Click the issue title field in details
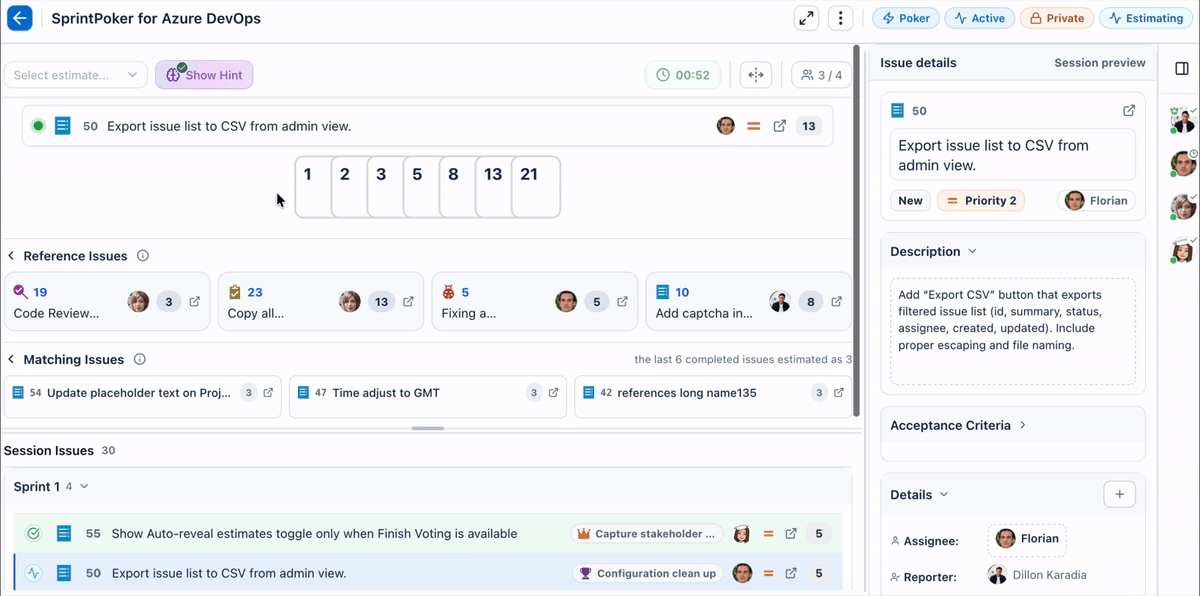The height and width of the screenshot is (596, 1200). tap(1013, 155)
